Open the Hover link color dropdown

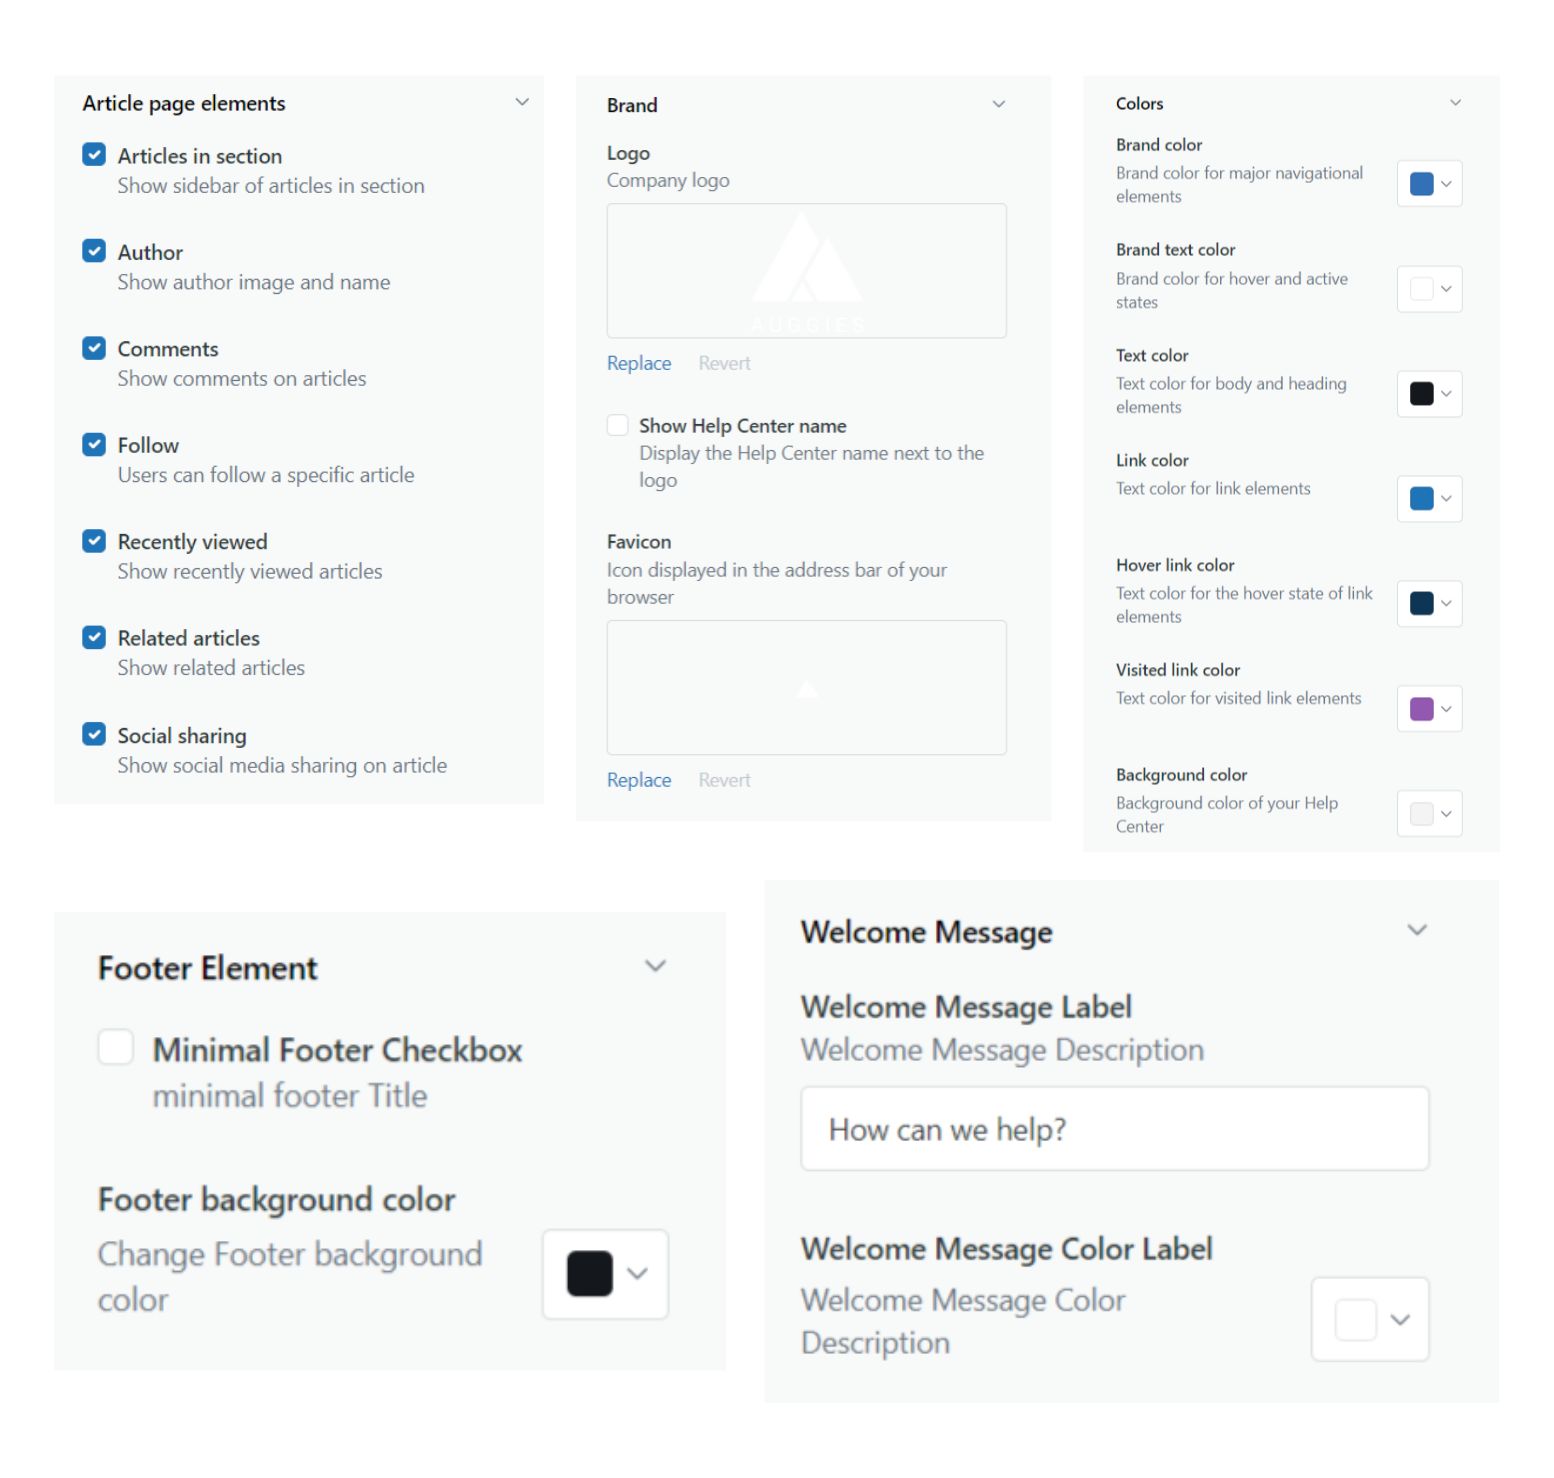click(x=1429, y=604)
